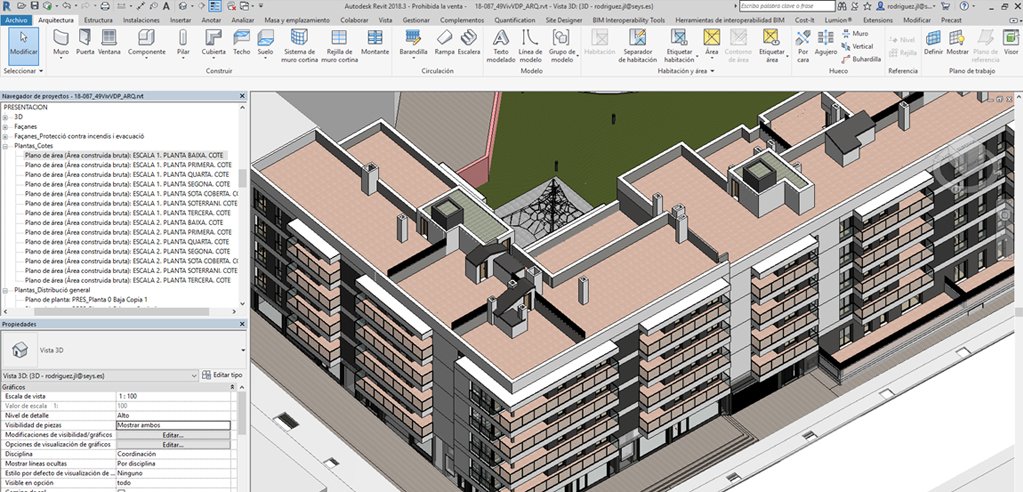Image resolution: width=1023 pixels, height=492 pixels.
Task: Open the Vista ribbon tab
Action: (x=386, y=20)
